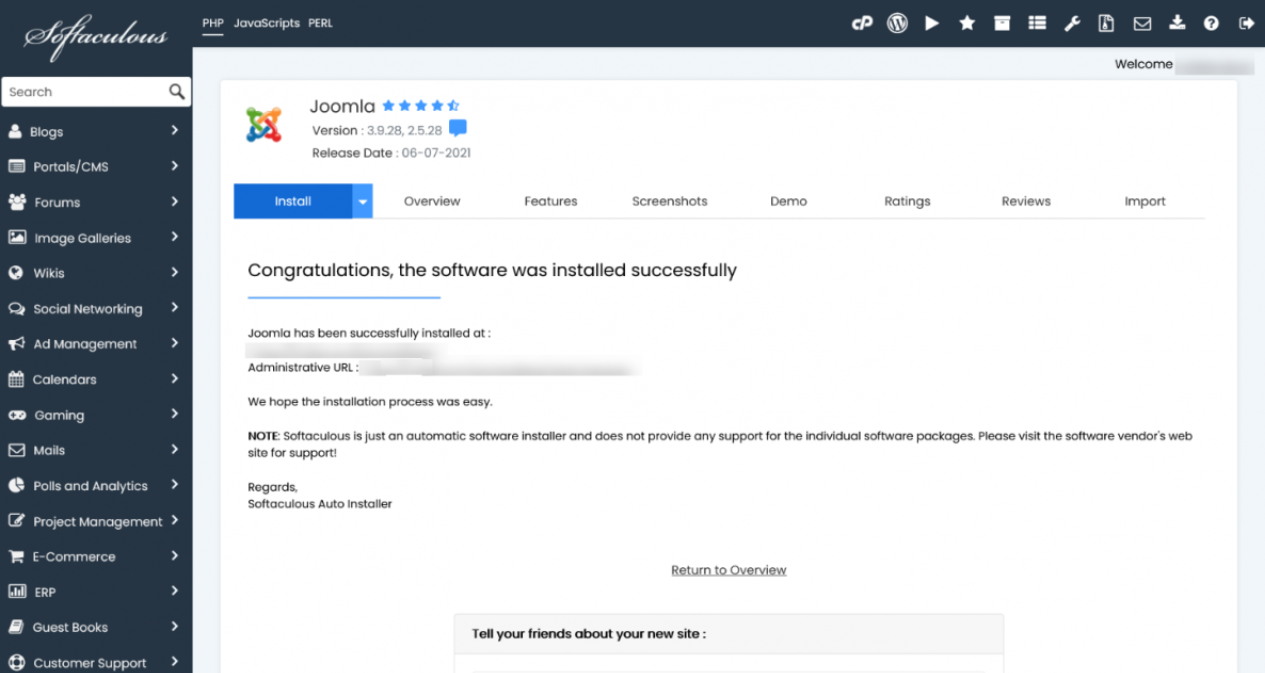
Task: Open the demos play icon
Action: pos(932,23)
